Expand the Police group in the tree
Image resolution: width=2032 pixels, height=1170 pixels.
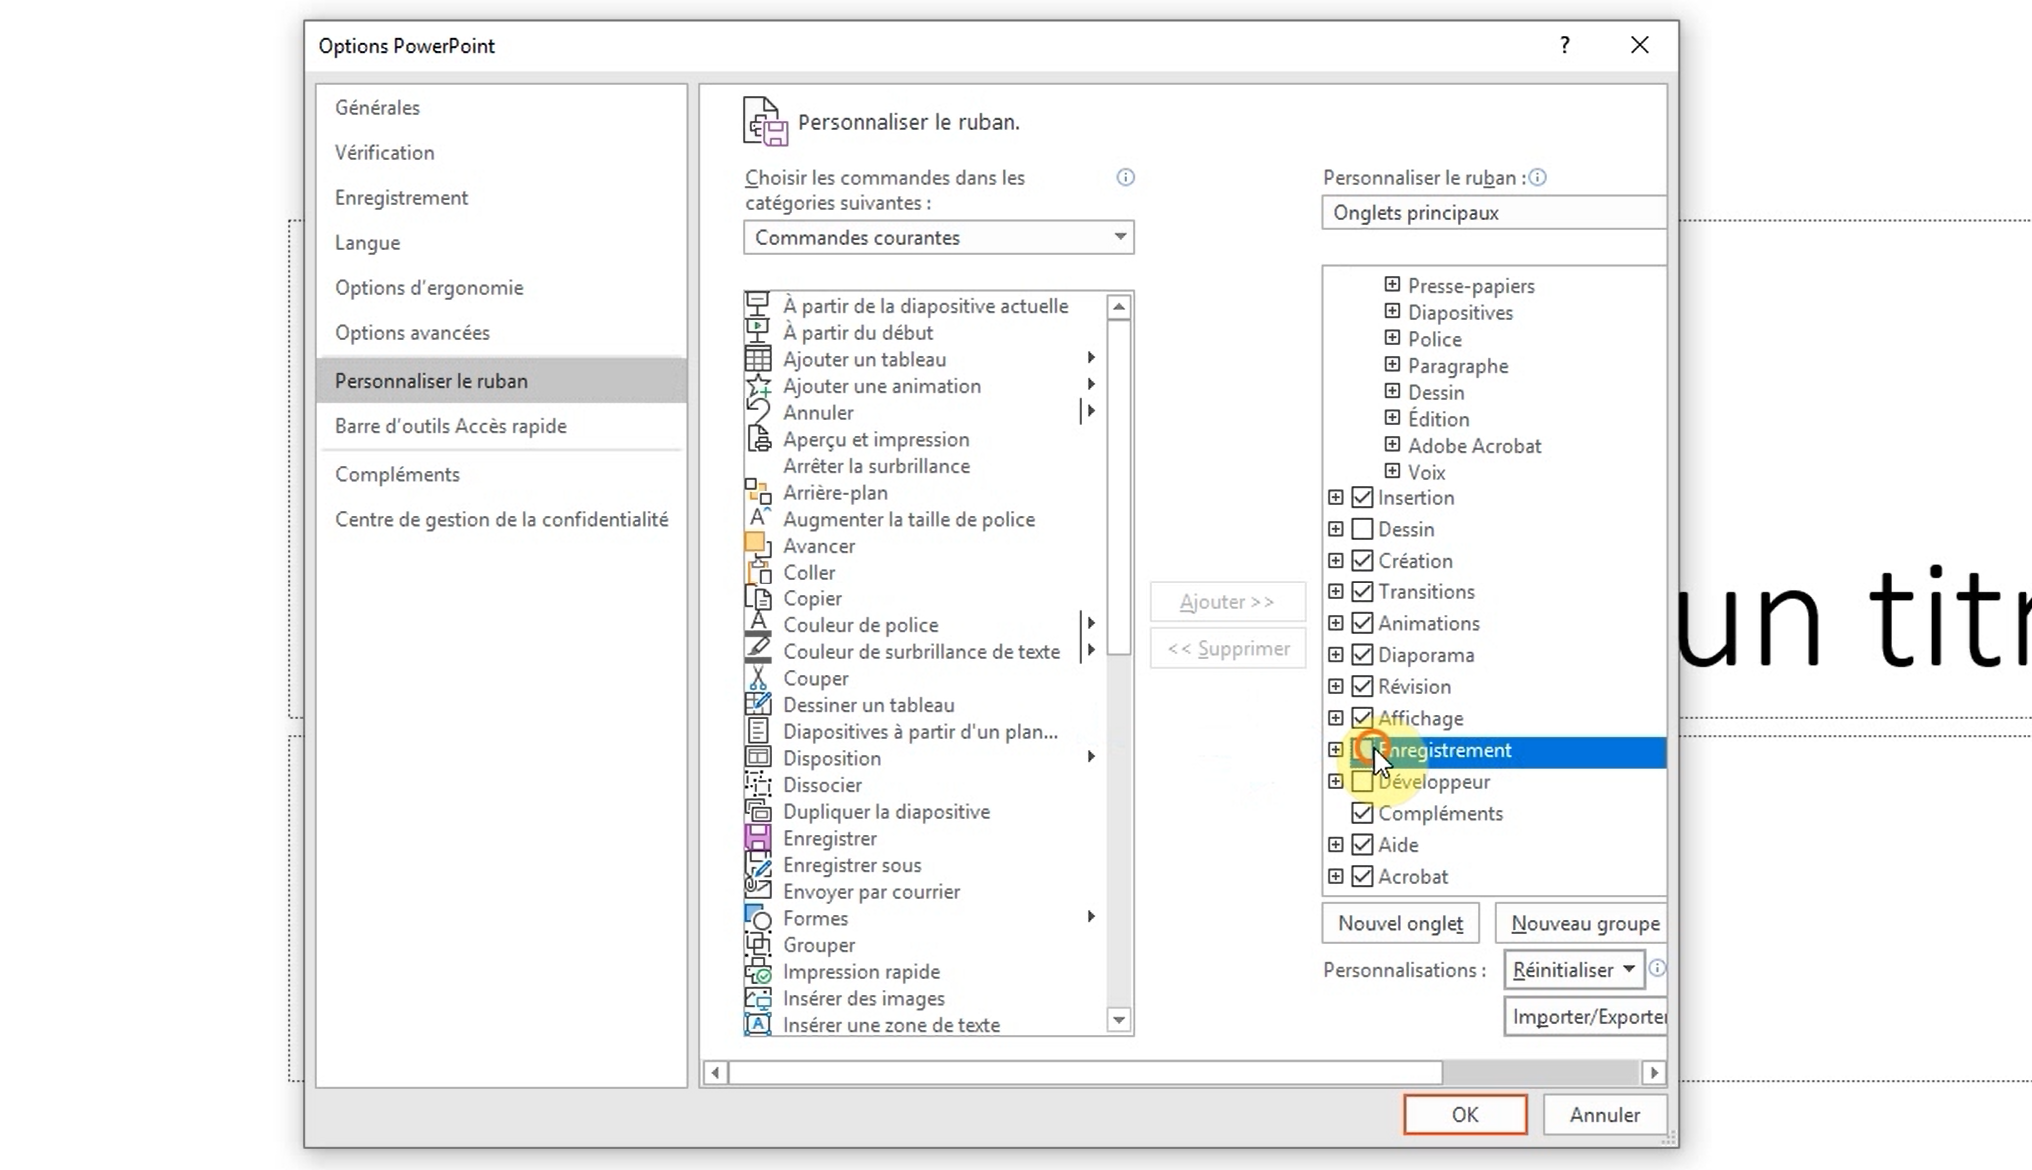tap(1392, 338)
